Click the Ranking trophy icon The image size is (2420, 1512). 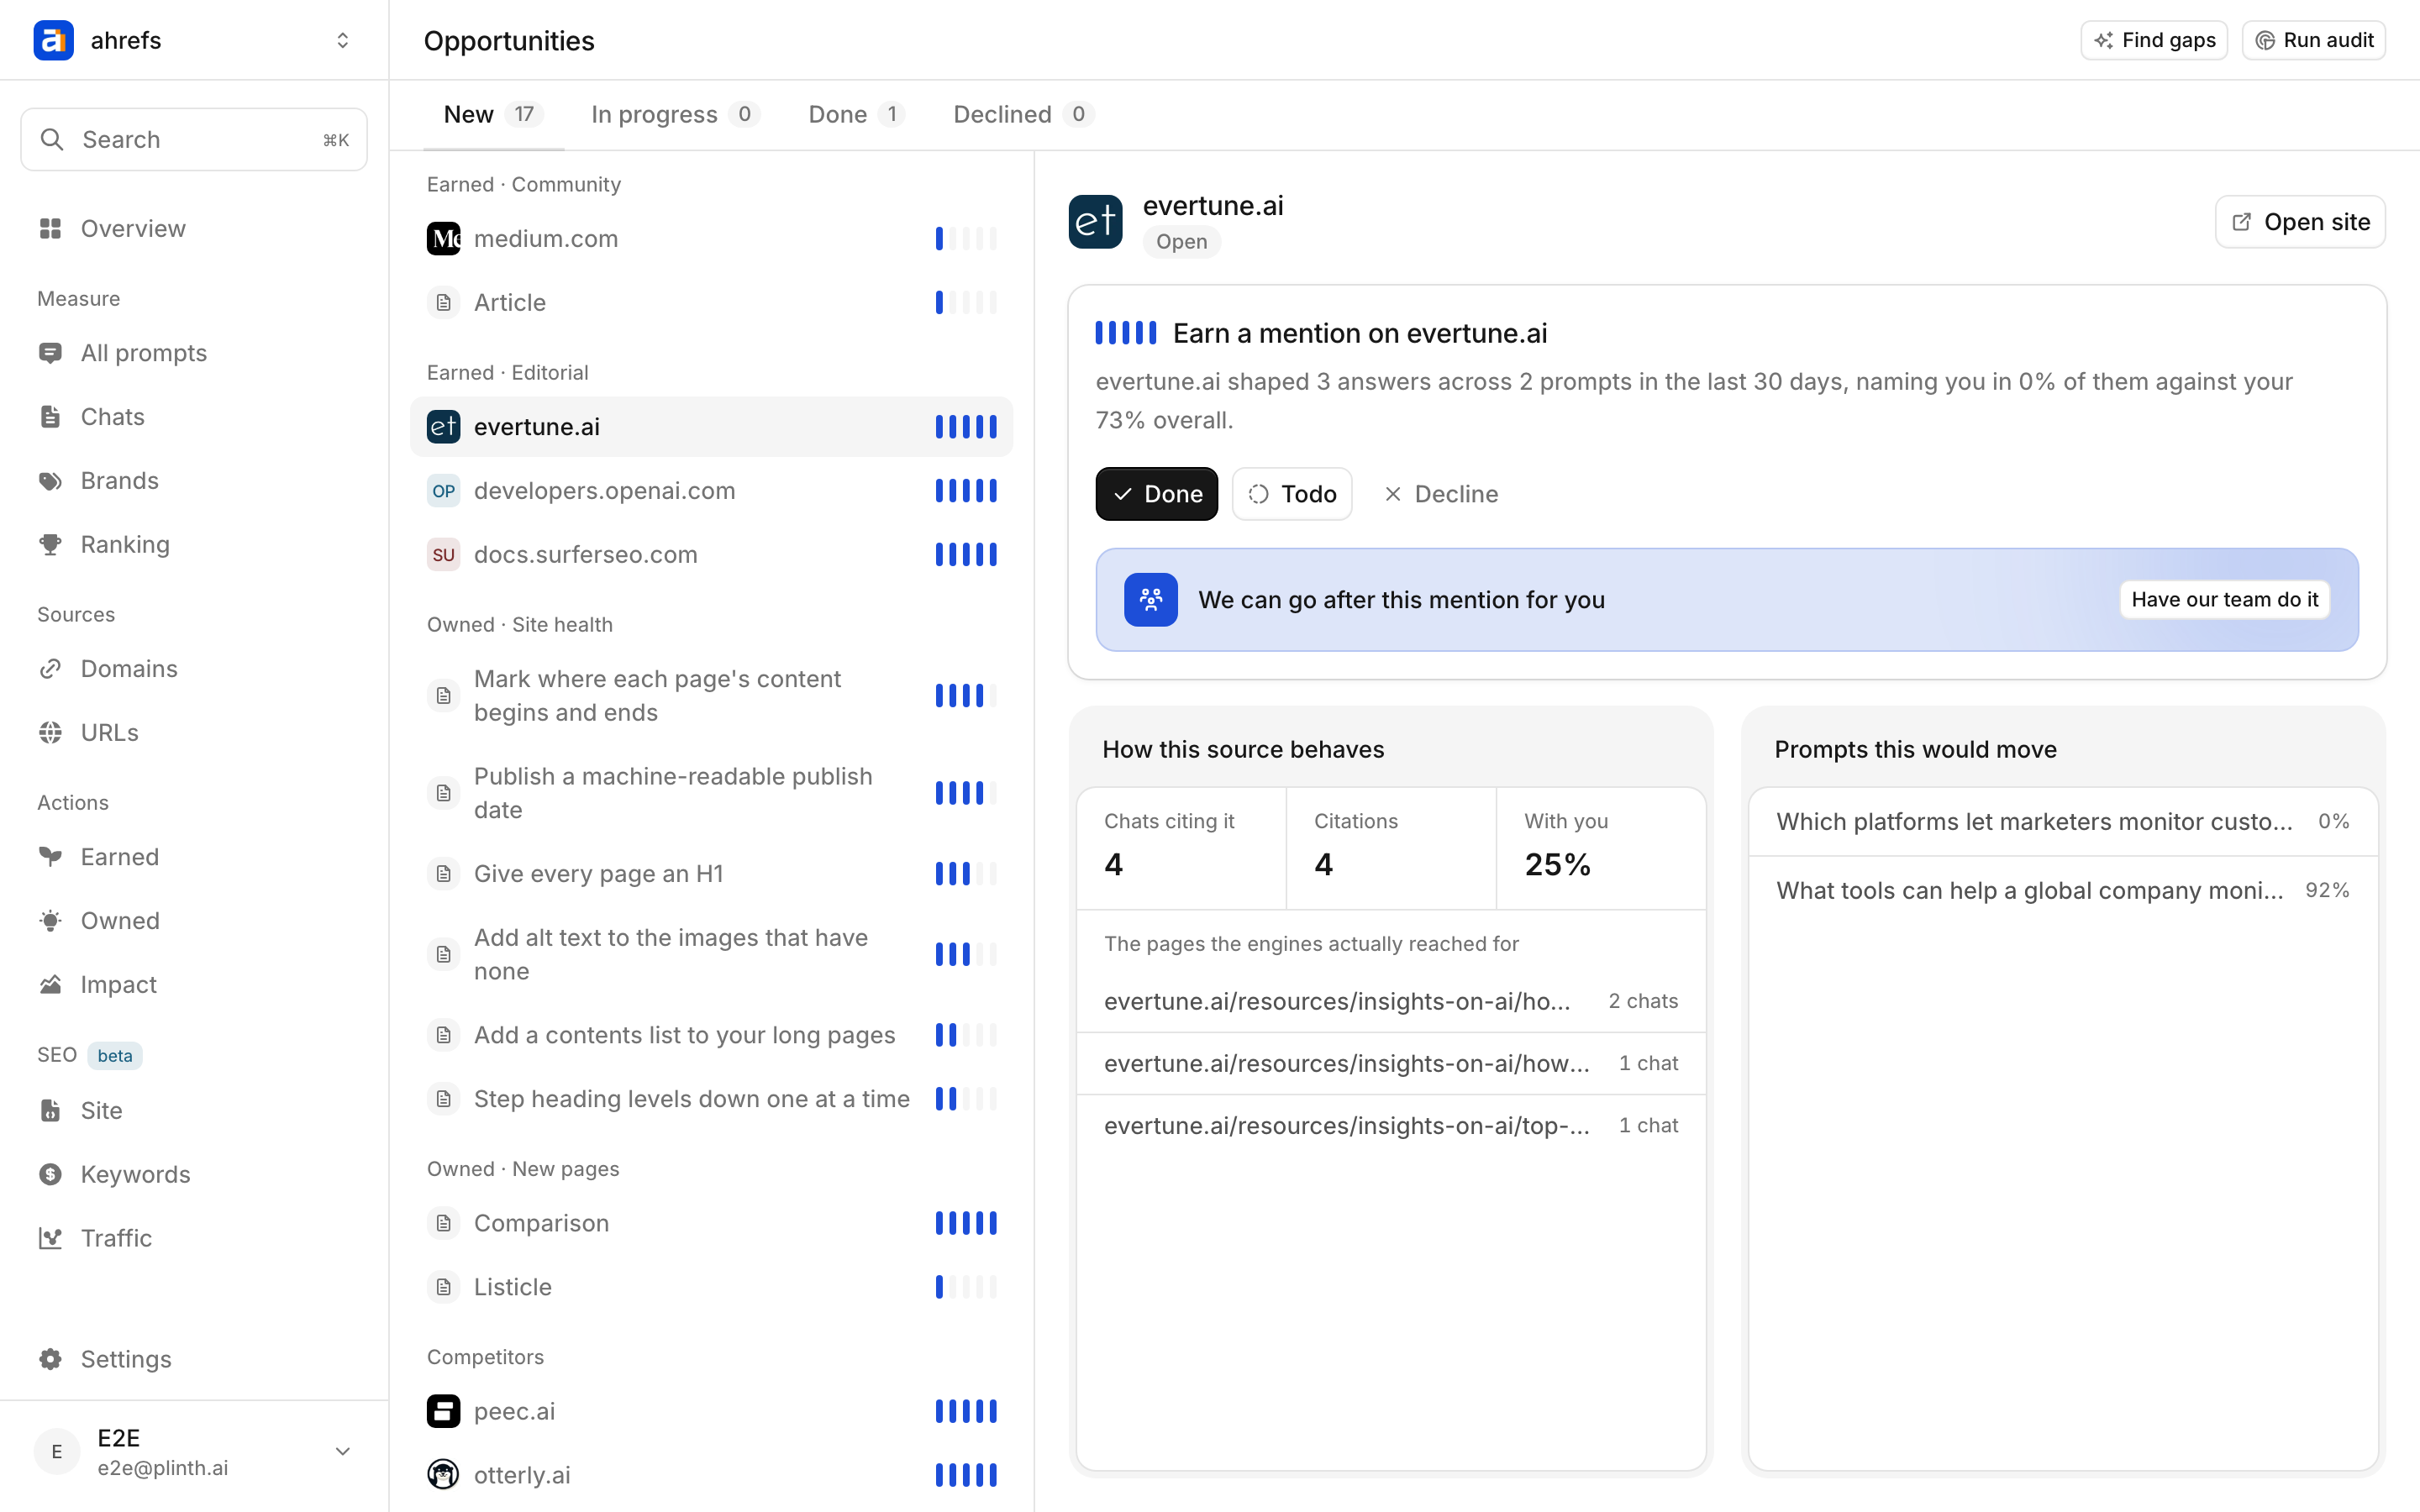pyautogui.click(x=50, y=545)
